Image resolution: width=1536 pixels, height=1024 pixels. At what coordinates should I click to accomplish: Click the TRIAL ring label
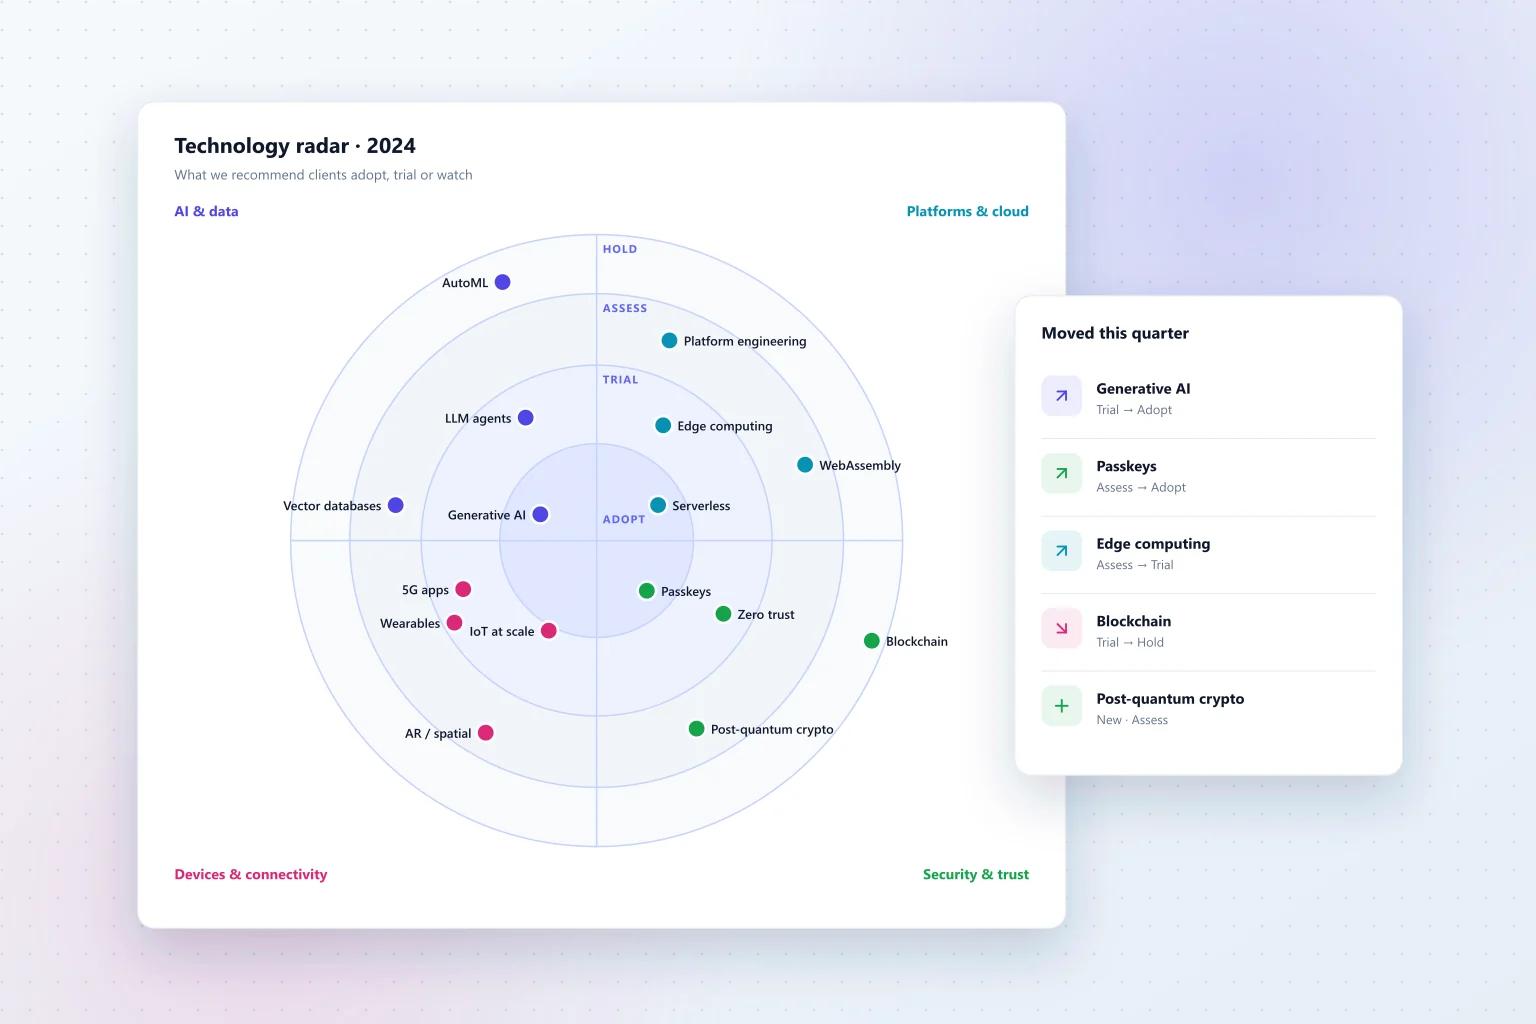pyautogui.click(x=620, y=379)
